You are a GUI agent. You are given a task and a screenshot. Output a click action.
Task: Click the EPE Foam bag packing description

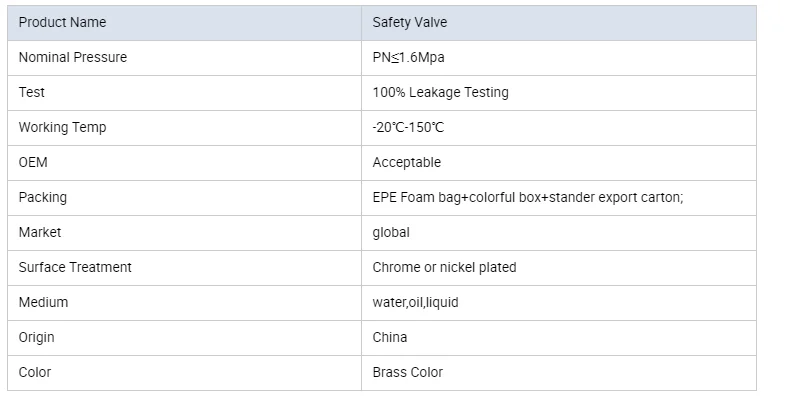pyautogui.click(x=527, y=197)
